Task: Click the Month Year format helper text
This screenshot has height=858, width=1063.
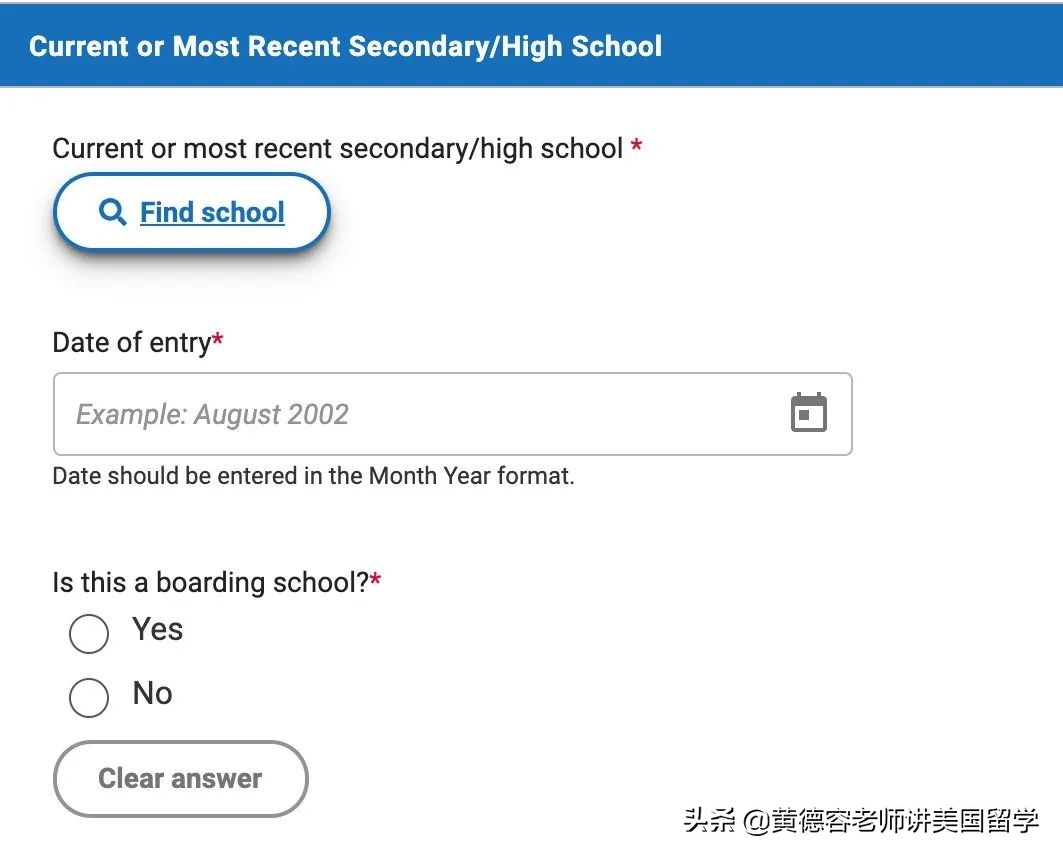Action: [313, 475]
